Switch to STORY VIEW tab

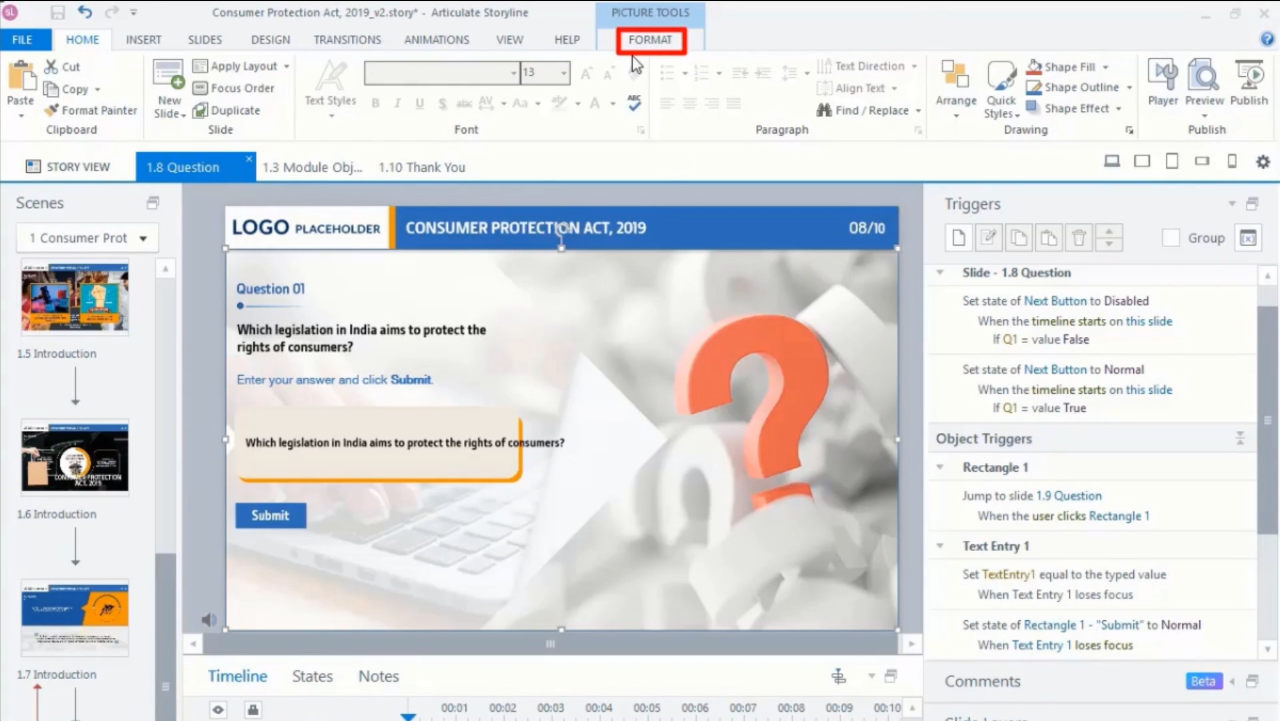coord(68,167)
